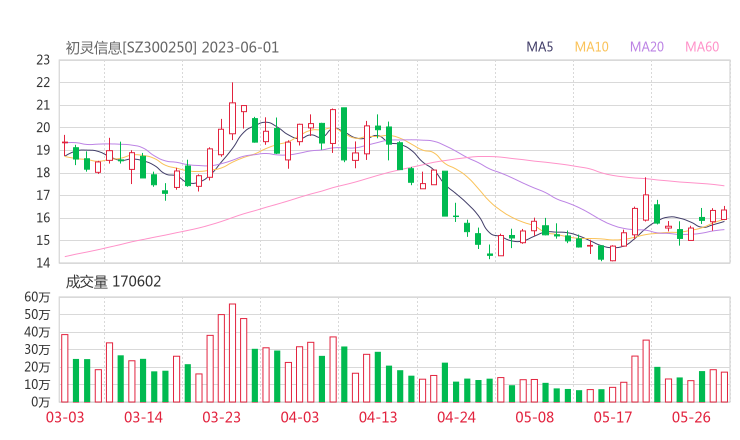
Task: Click the 10万 volume axis label
Action: pyautogui.click(x=37, y=384)
